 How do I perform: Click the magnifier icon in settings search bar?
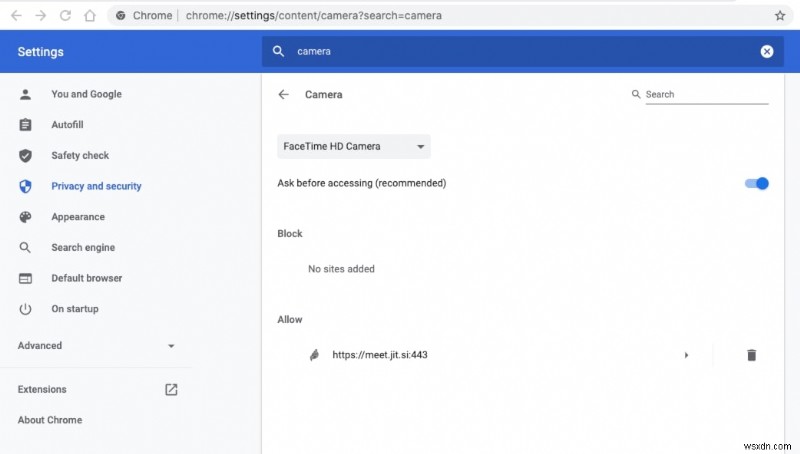point(278,51)
